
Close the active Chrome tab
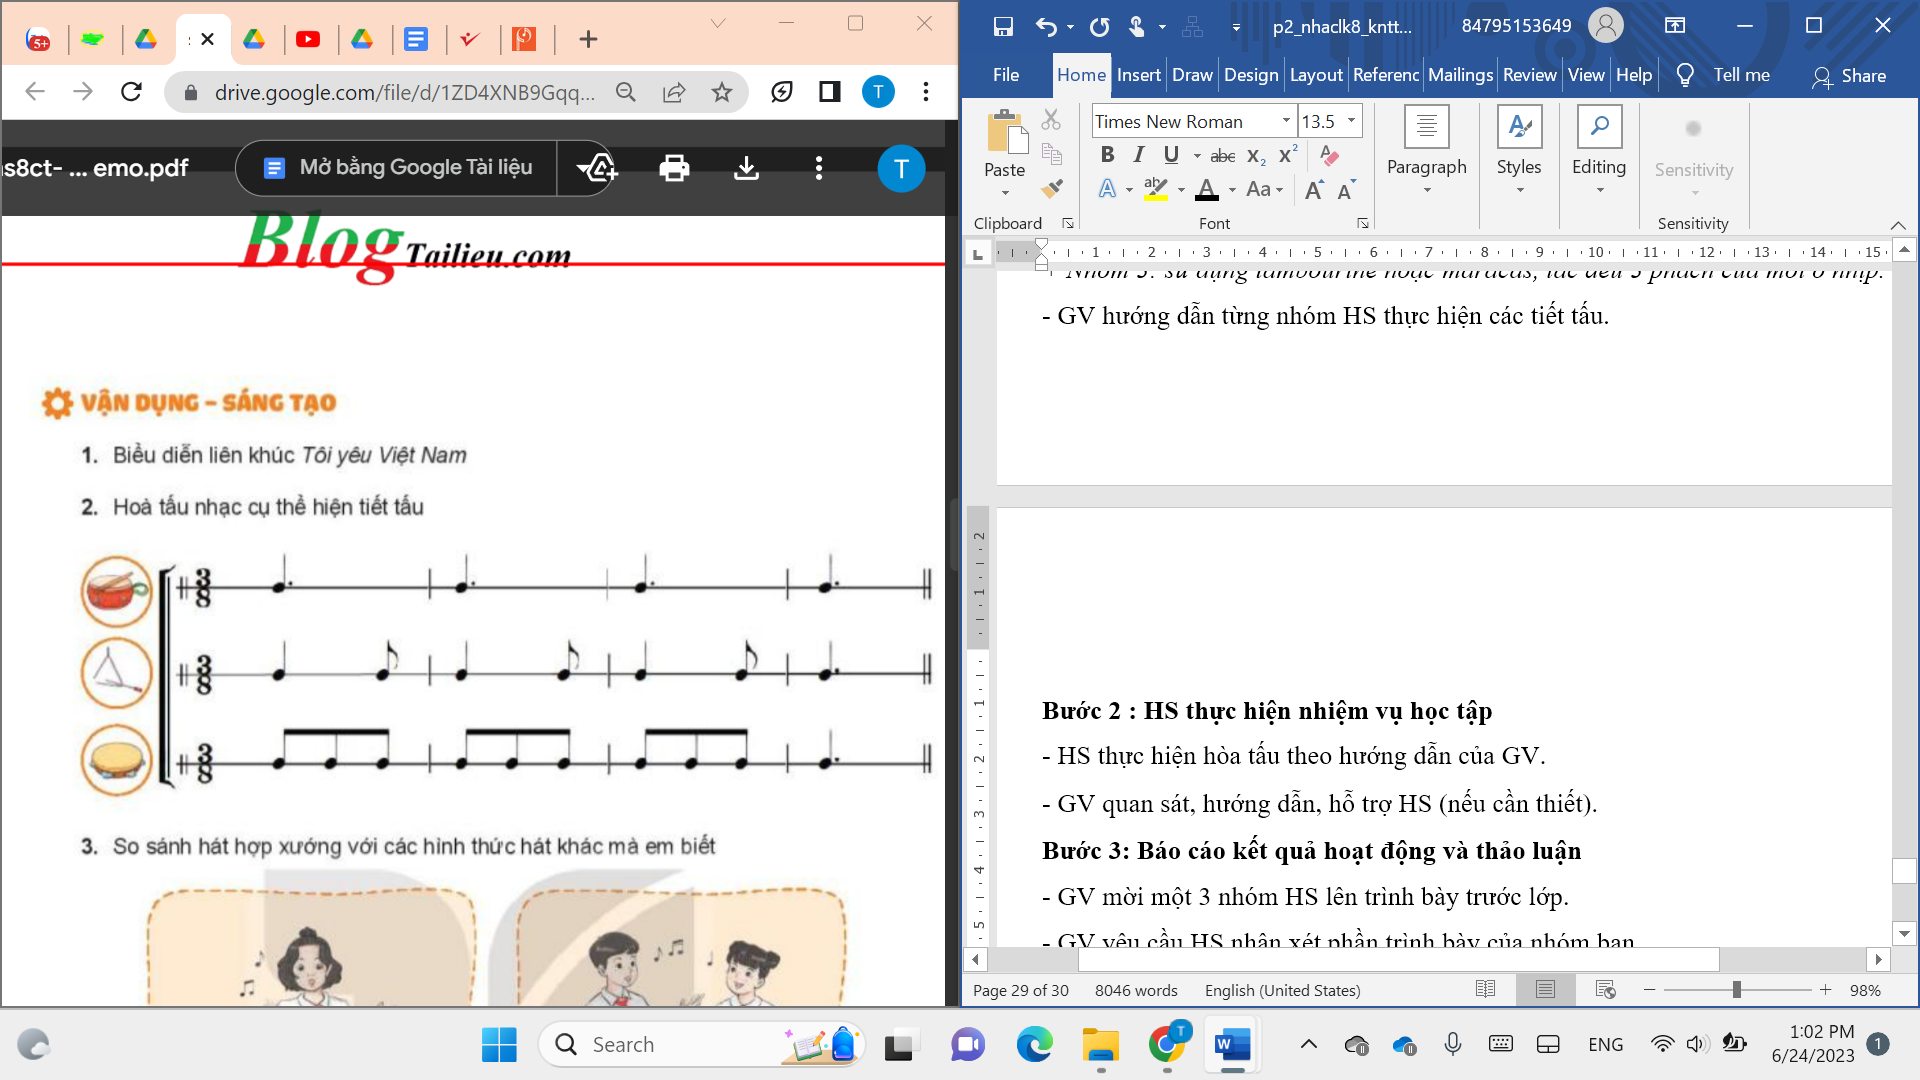(x=207, y=39)
